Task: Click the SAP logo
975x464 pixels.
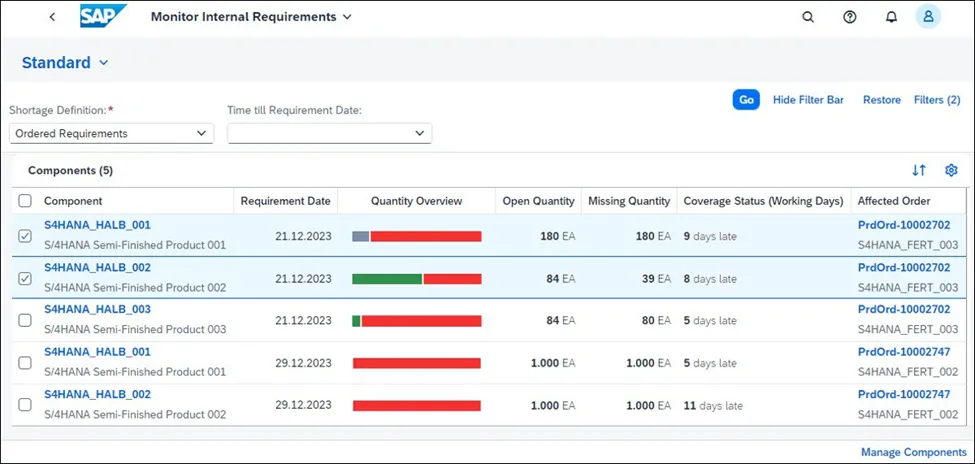Action: click(103, 17)
